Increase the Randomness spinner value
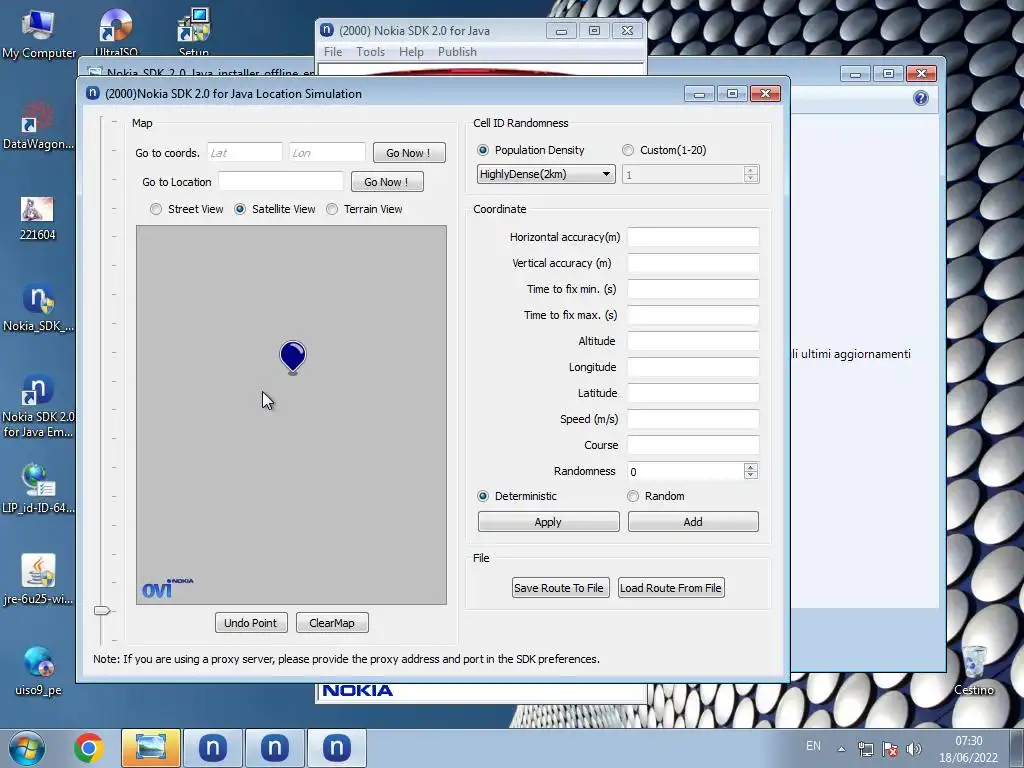The image size is (1024, 768). point(751,467)
